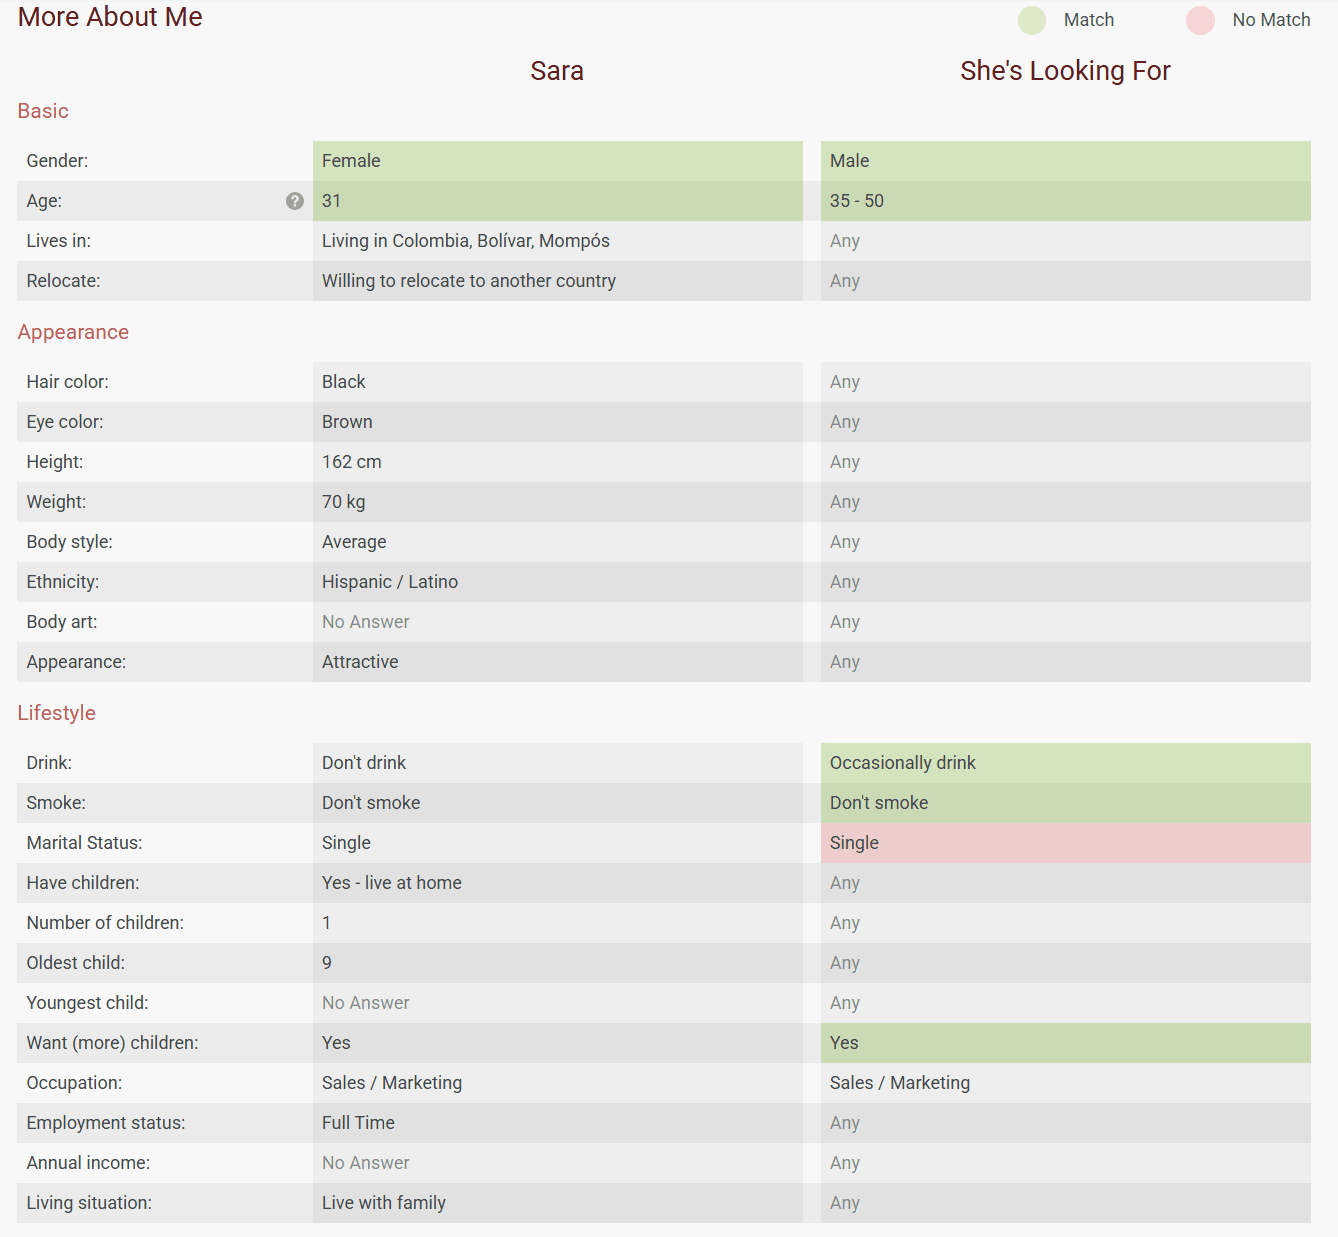1338x1237 pixels.
Task: Click the highlighted Single no-match cell
Action: [1066, 843]
